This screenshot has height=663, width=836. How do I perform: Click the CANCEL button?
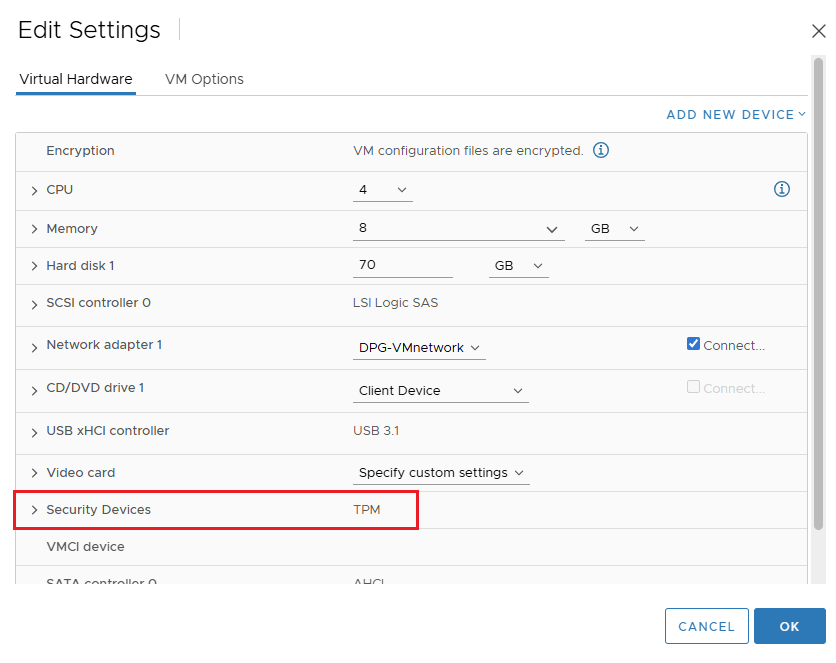[706, 626]
